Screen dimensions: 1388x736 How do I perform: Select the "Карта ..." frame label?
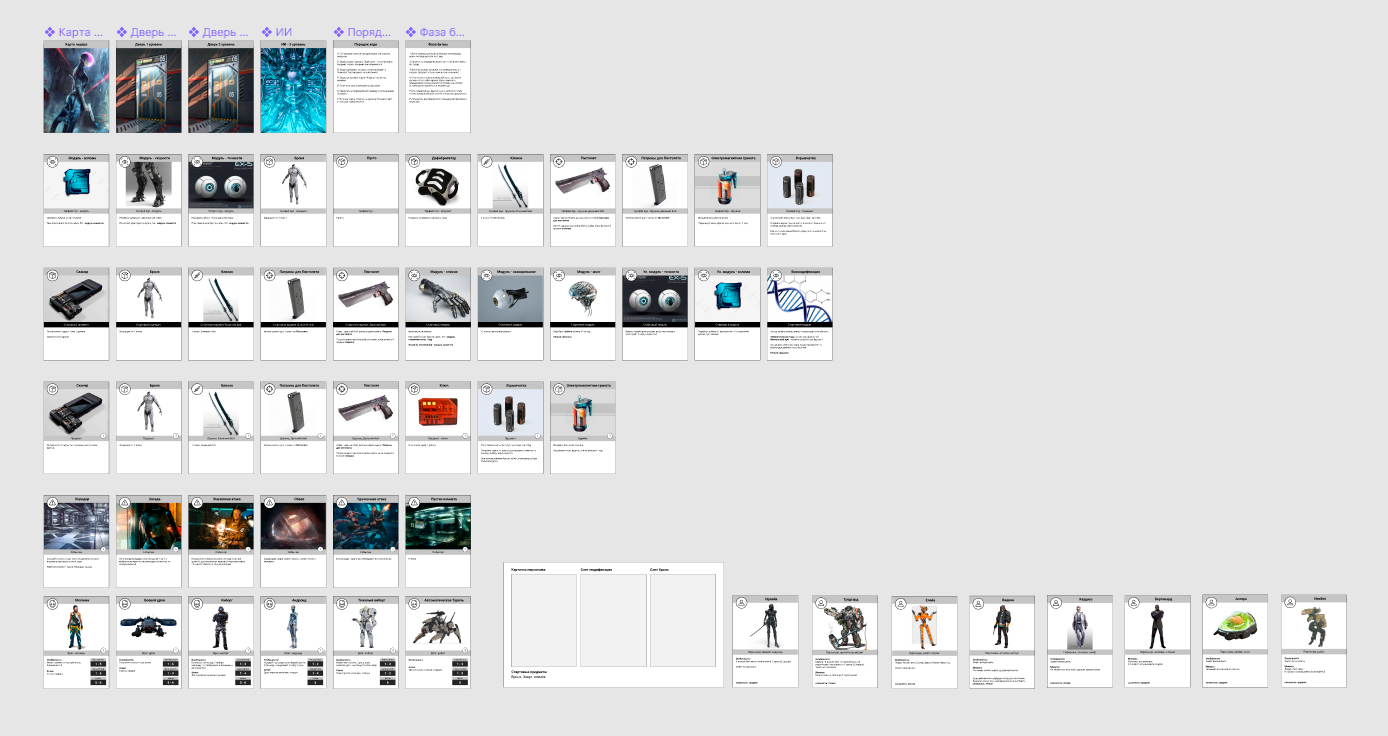pos(75,32)
